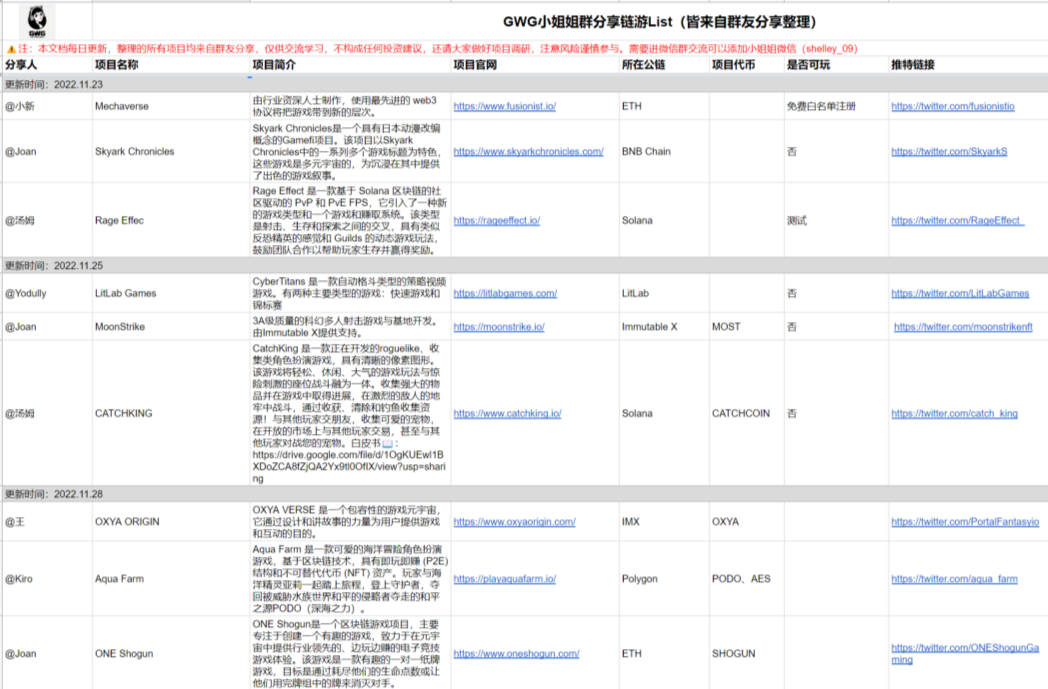Viewport: 1048px width, 689px height.
Task: Open the twitter.com/moonstrikenft link
Action: [x=963, y=327]
